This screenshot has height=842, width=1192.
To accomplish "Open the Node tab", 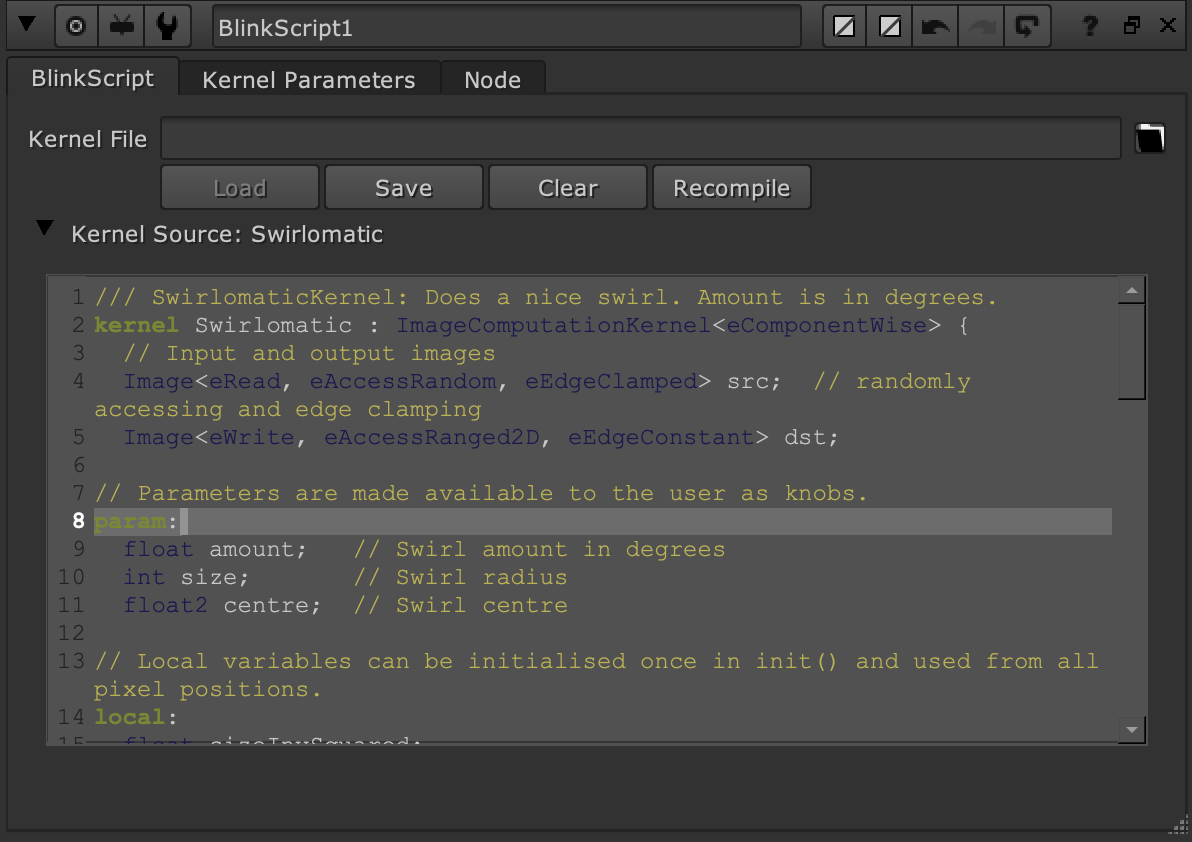I will pyautogui.click(x=492, y=80).
